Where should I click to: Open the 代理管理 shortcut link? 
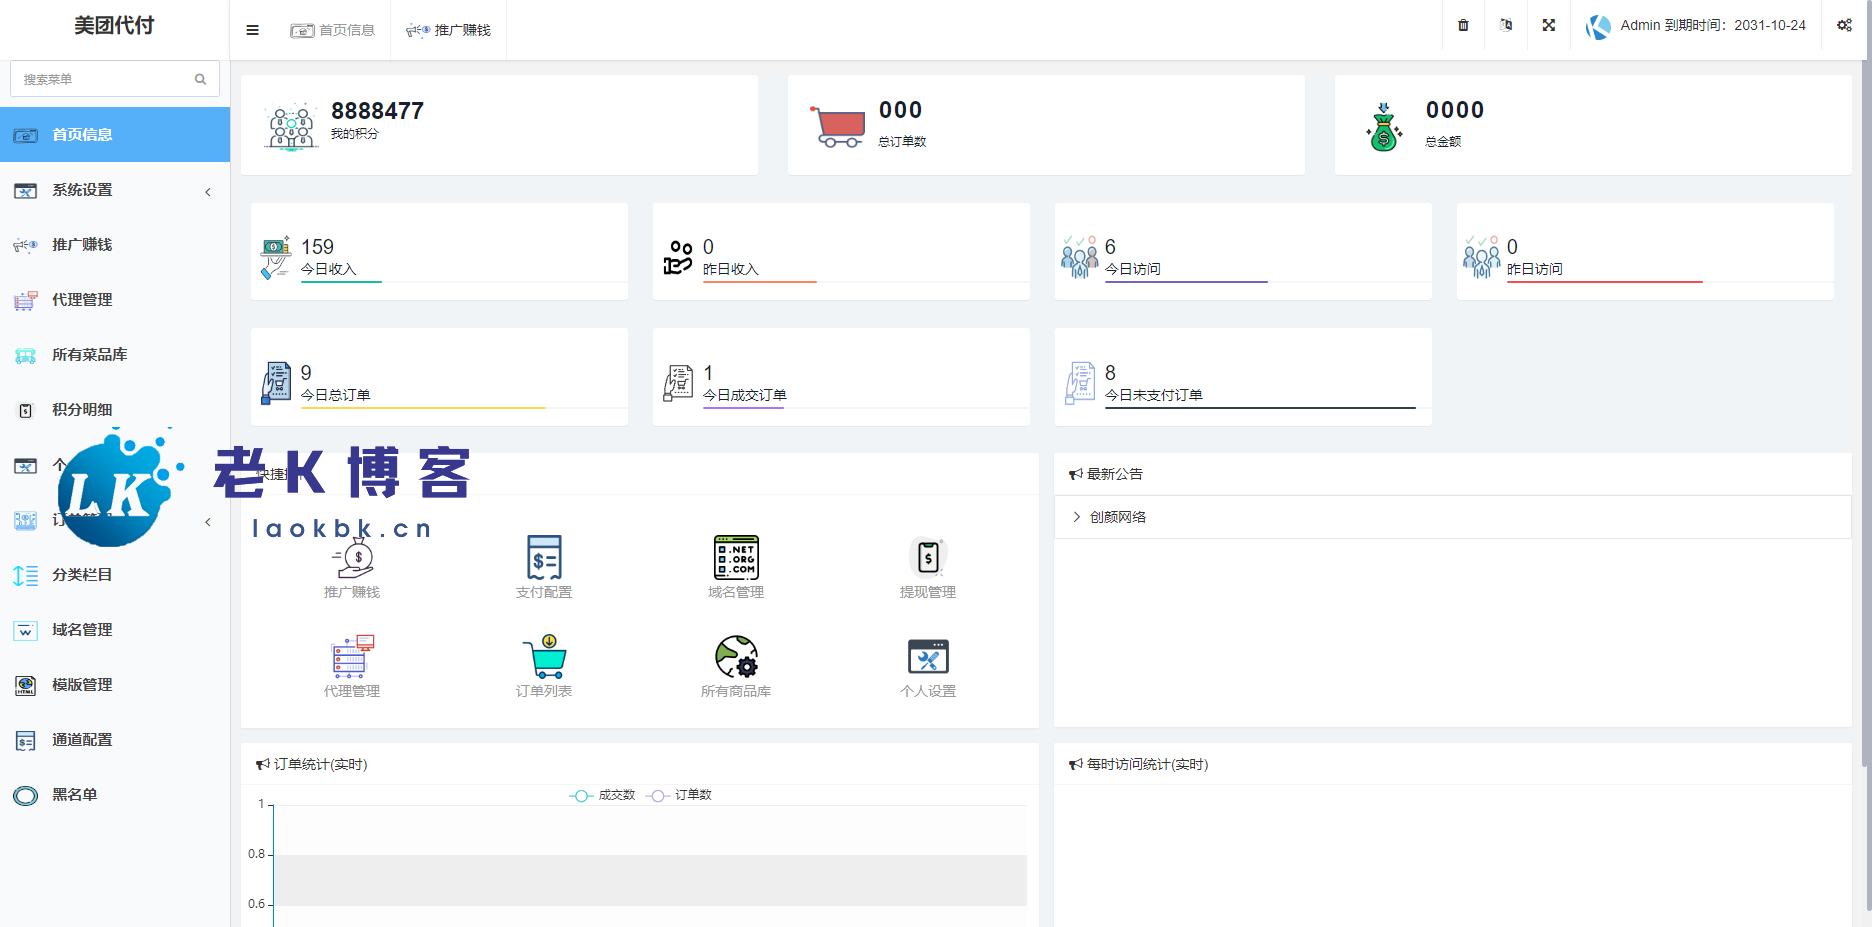351,665
